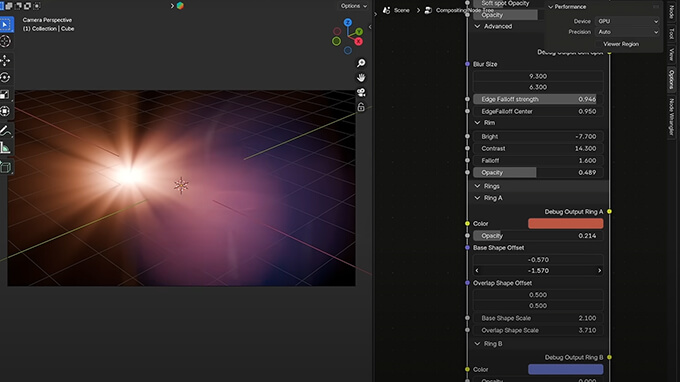This screenshot has height=382, width=680.
Task: Open the Ring A orange Color swatch
Action: pyautogui.click(x=566, y=224)
